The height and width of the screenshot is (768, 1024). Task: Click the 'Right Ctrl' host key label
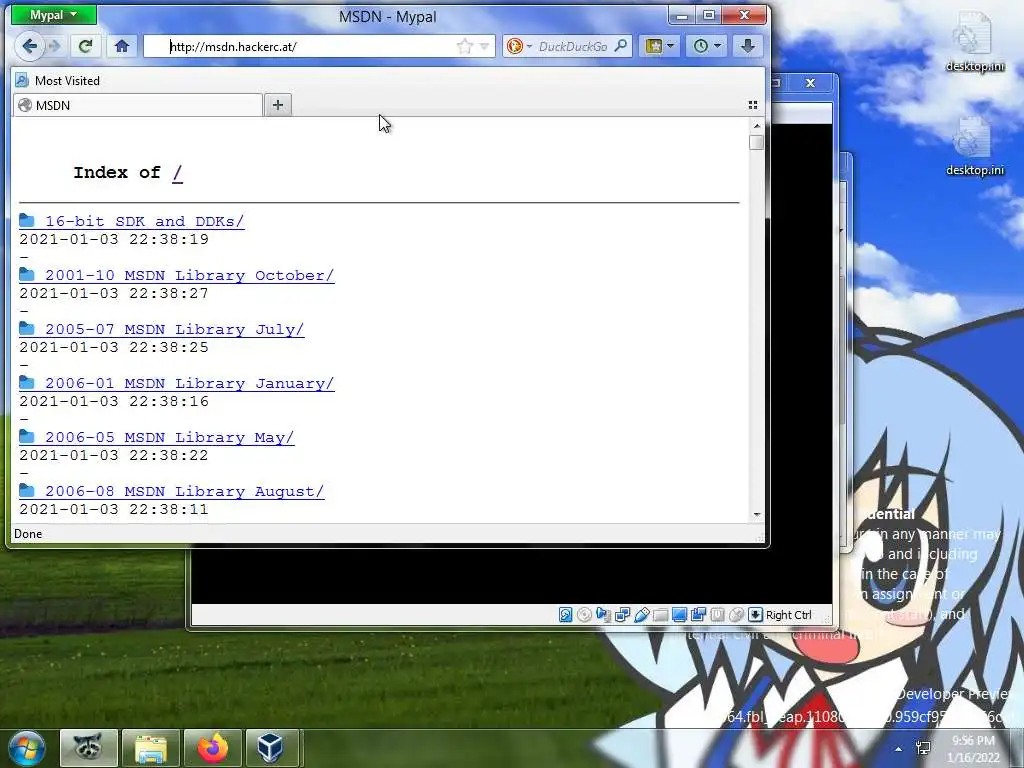[x=788, y=615]
